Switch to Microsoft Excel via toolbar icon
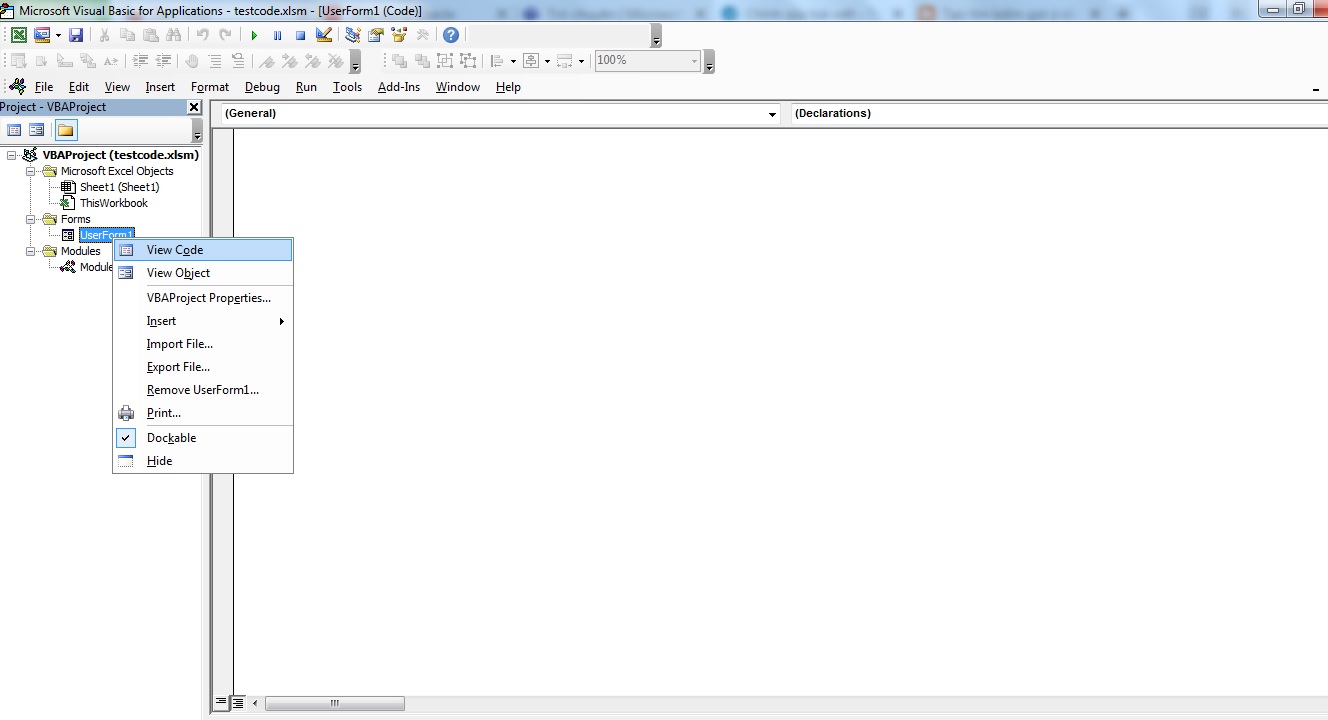The width and height of the screenshot is (1328, 720). click(18, 35)
